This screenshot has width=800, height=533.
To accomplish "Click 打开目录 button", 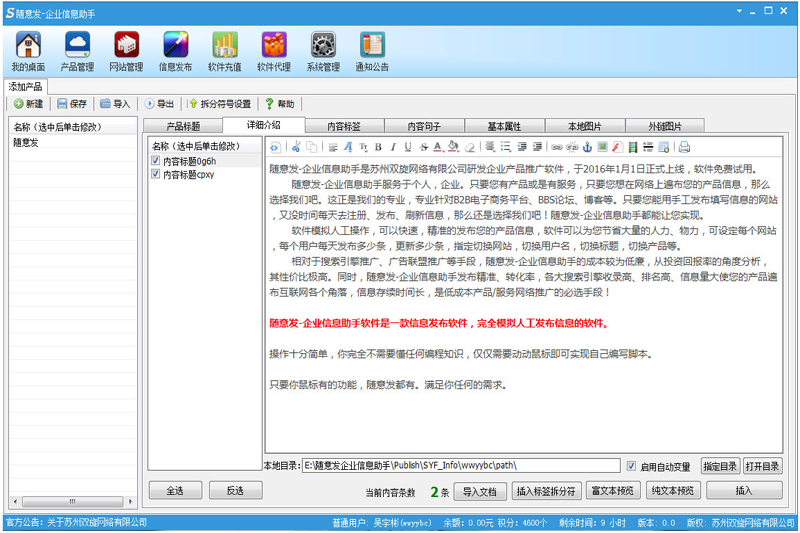I will click(762, 466).
